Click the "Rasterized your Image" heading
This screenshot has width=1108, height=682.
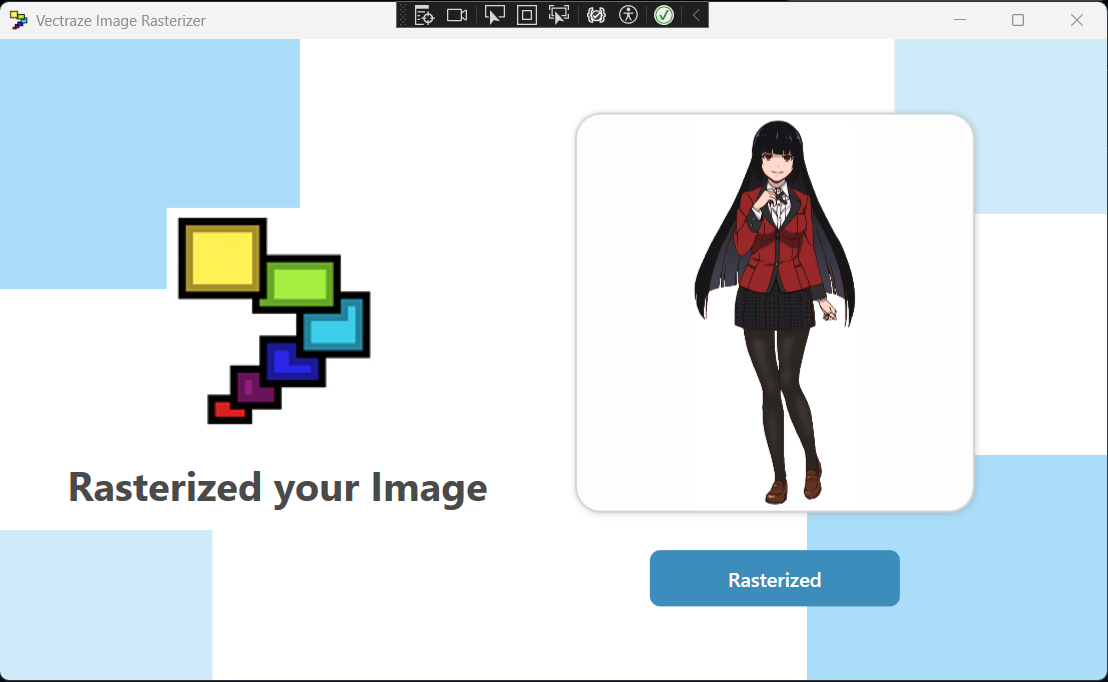(x=278, y=489)
